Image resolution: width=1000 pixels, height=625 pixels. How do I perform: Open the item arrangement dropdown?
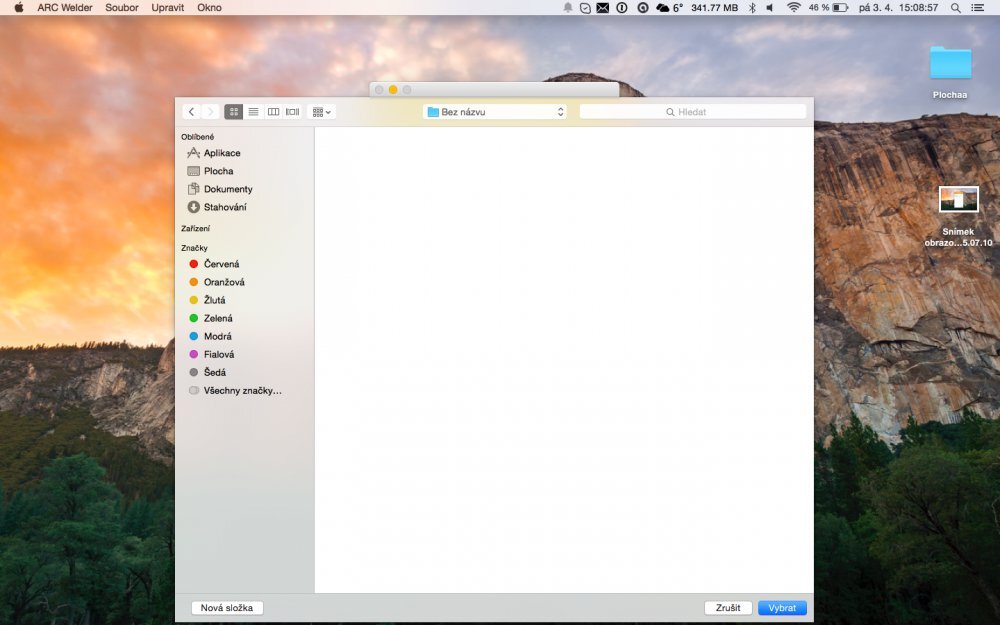click(x=322, y=112)
